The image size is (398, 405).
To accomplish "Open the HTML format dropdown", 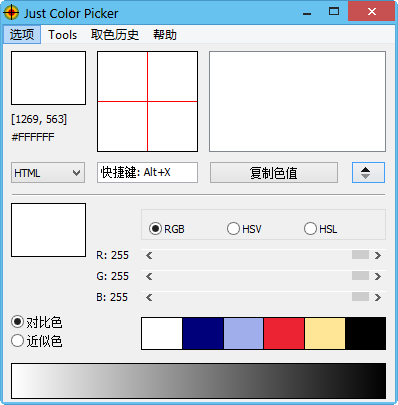I will coord(48,173).
